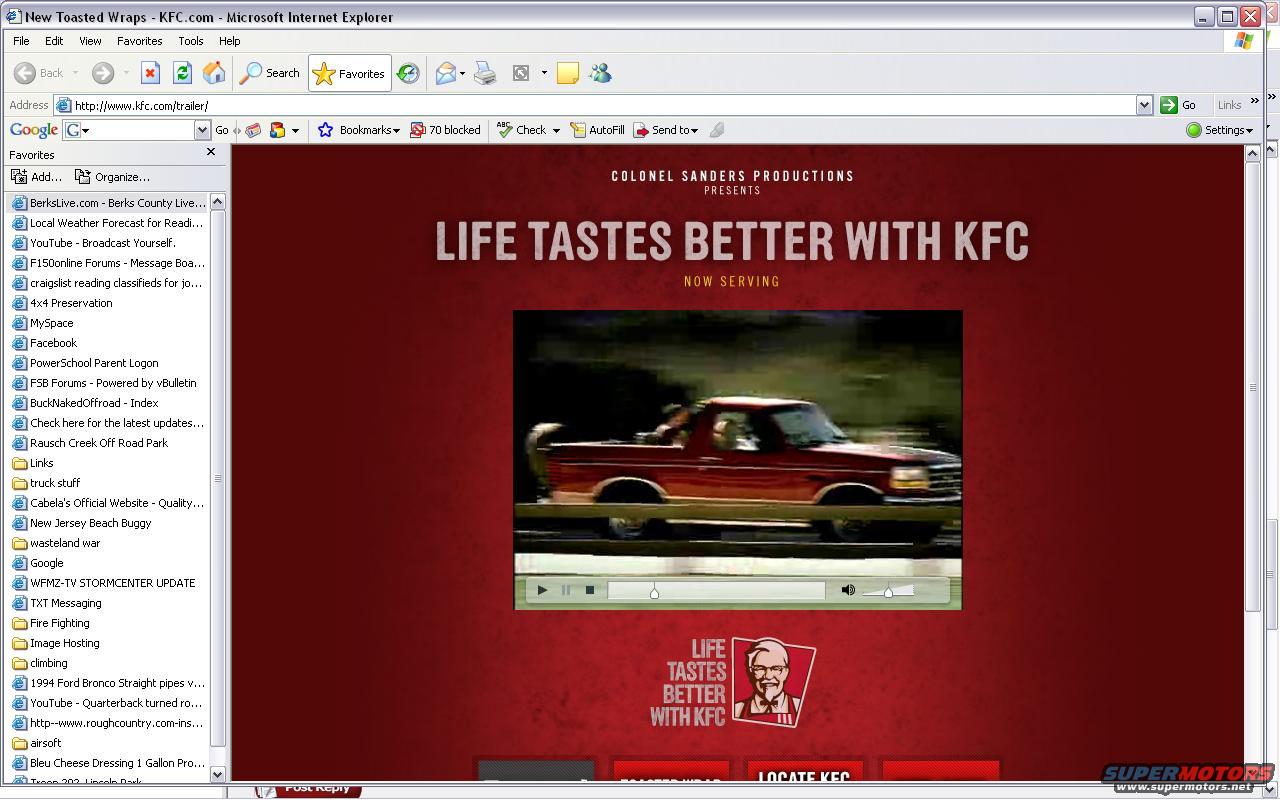Open the View menu

(x=90, y=41)
